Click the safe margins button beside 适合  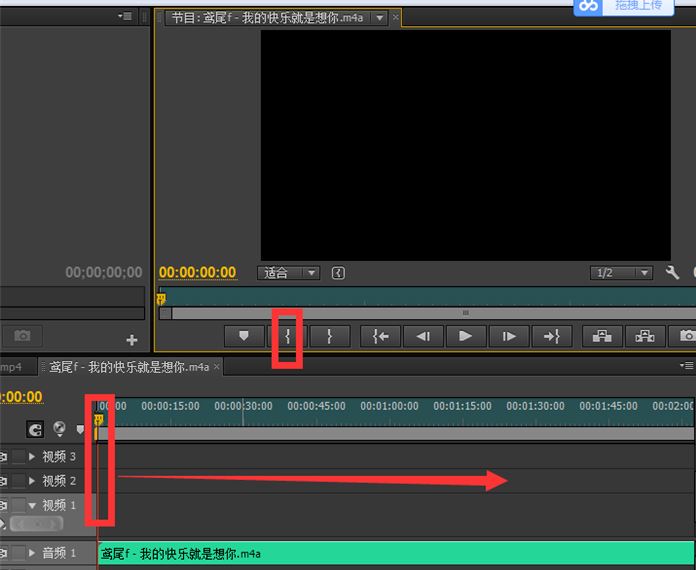(338, 273)
